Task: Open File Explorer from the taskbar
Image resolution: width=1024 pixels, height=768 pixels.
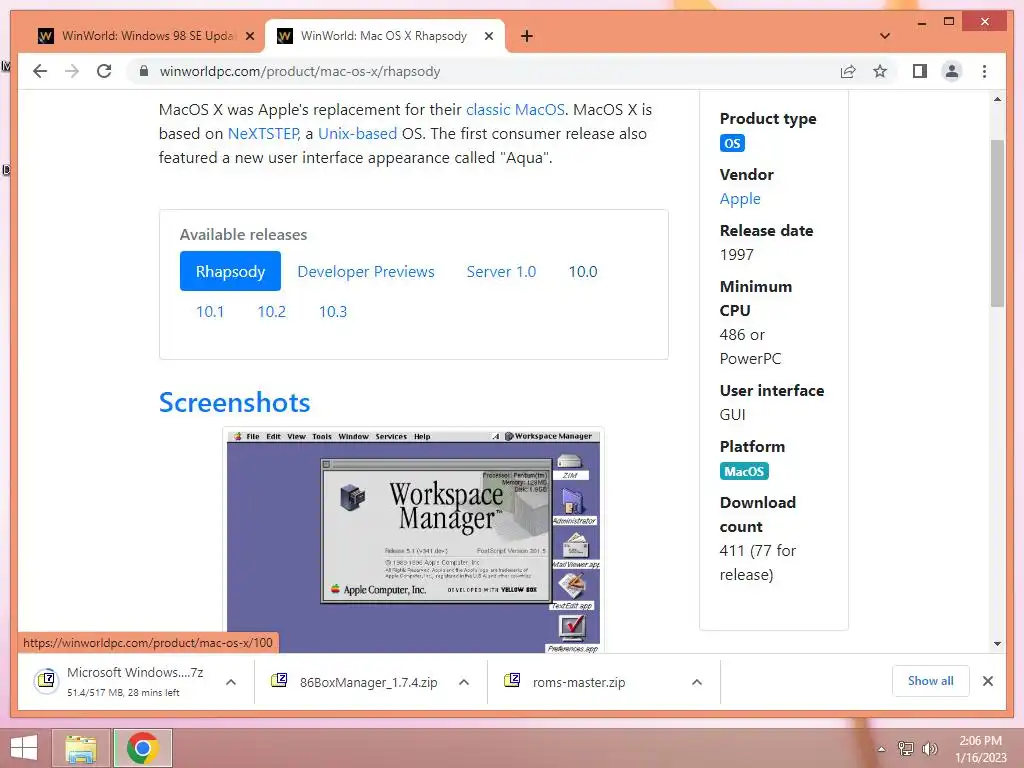Action: [81, 748]
